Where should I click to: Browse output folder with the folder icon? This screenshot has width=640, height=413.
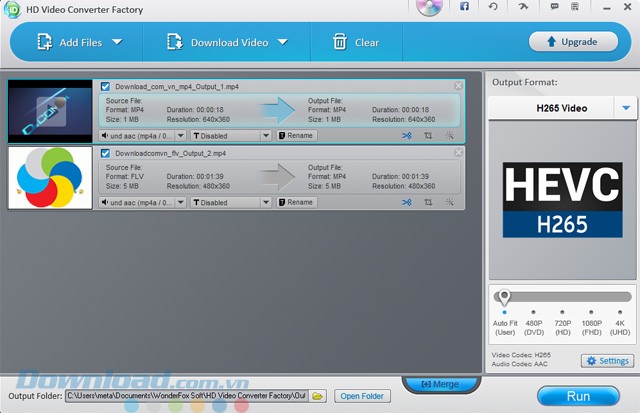[318, 396]
